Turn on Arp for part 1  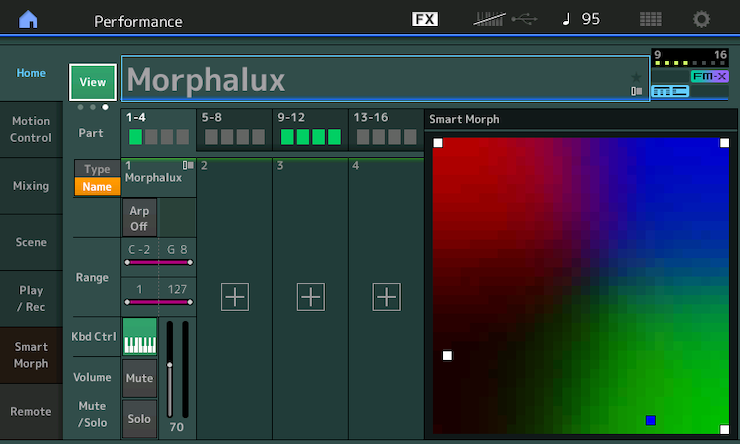point(139,218)
